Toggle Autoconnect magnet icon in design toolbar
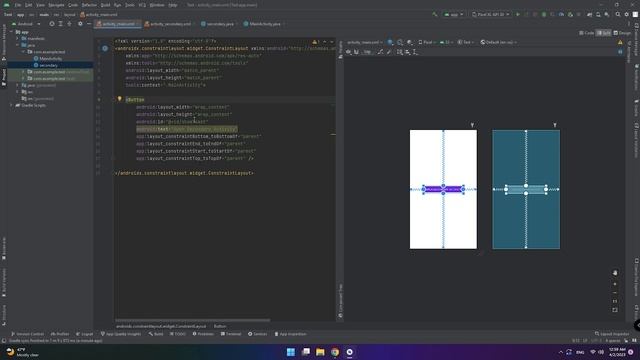Screen dimensions: 640x360 tap(356, 52)
